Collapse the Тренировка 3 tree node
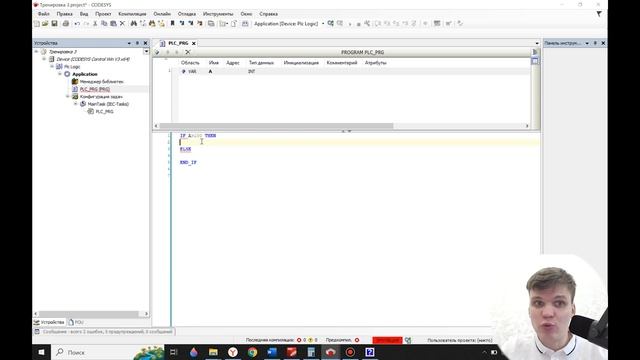The width and height of the screenshot is (640, 360). (36, 52)
